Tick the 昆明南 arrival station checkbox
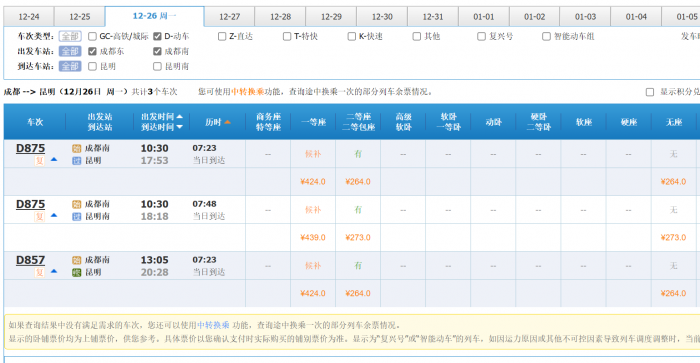700x363 pixels. point(157,67)
